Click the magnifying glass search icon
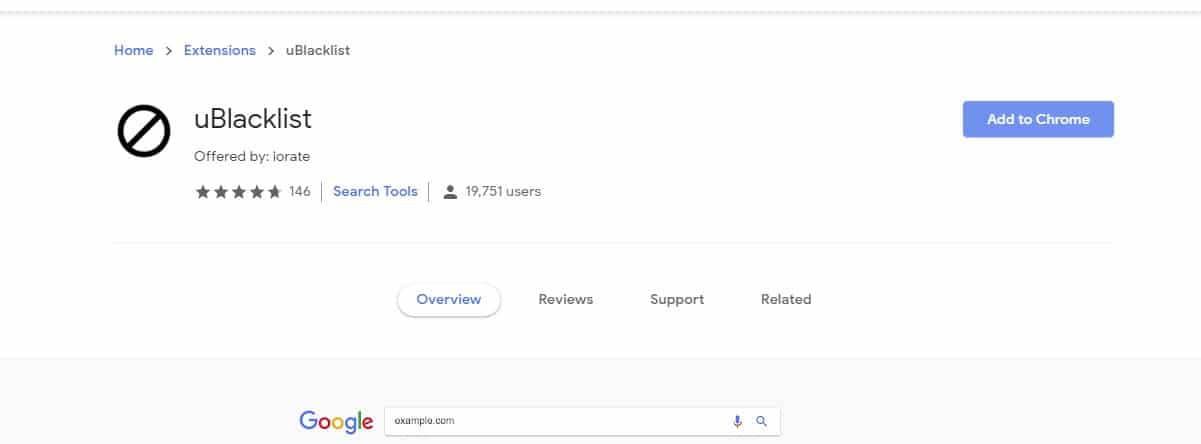The height and width of the screenshot is (444, 1201). coord(761,421)
